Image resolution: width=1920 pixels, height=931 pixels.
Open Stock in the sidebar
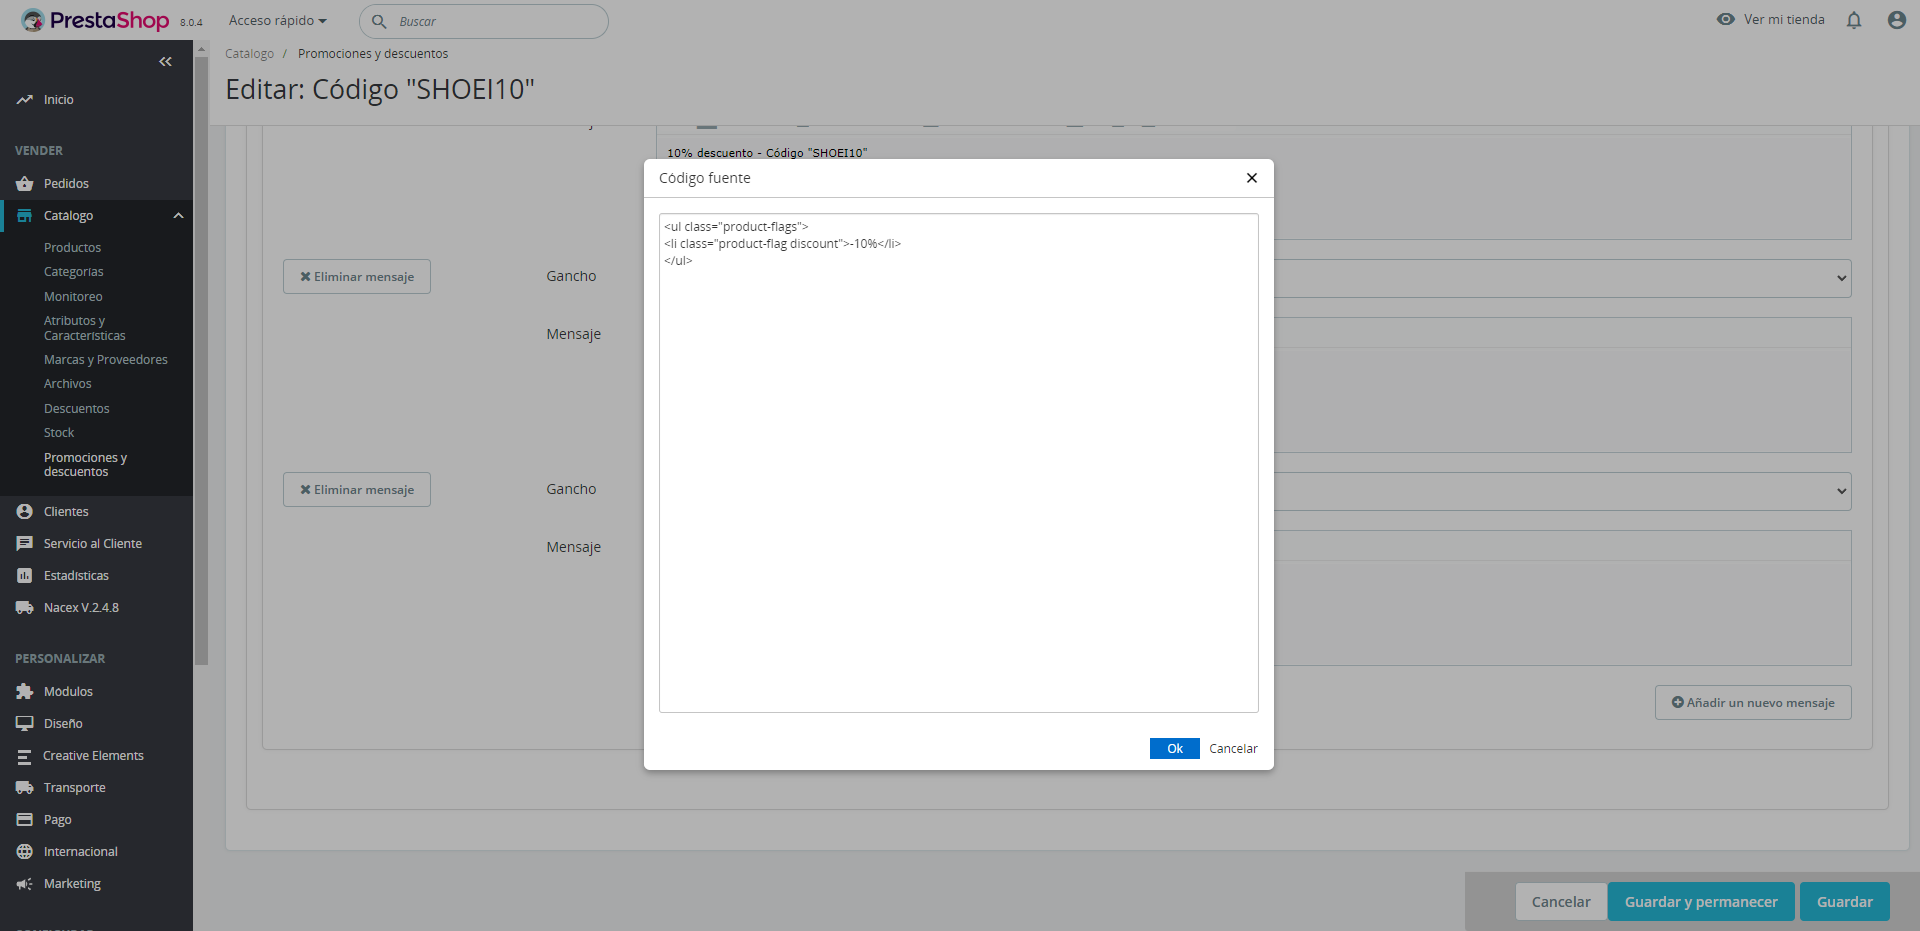click(59, 433)
